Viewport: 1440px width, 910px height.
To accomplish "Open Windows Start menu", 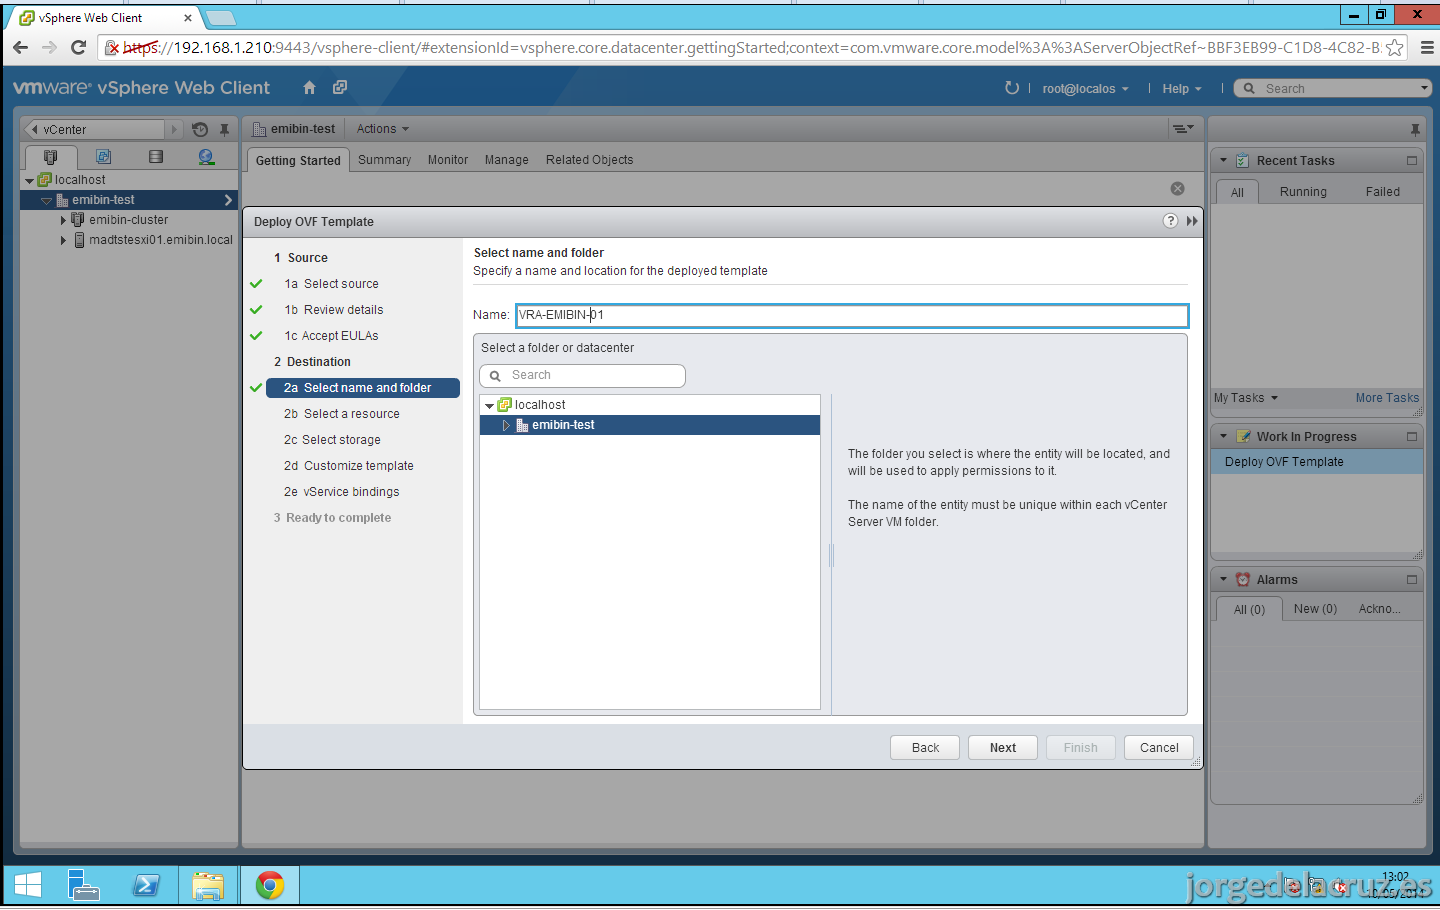I will 28,886.
